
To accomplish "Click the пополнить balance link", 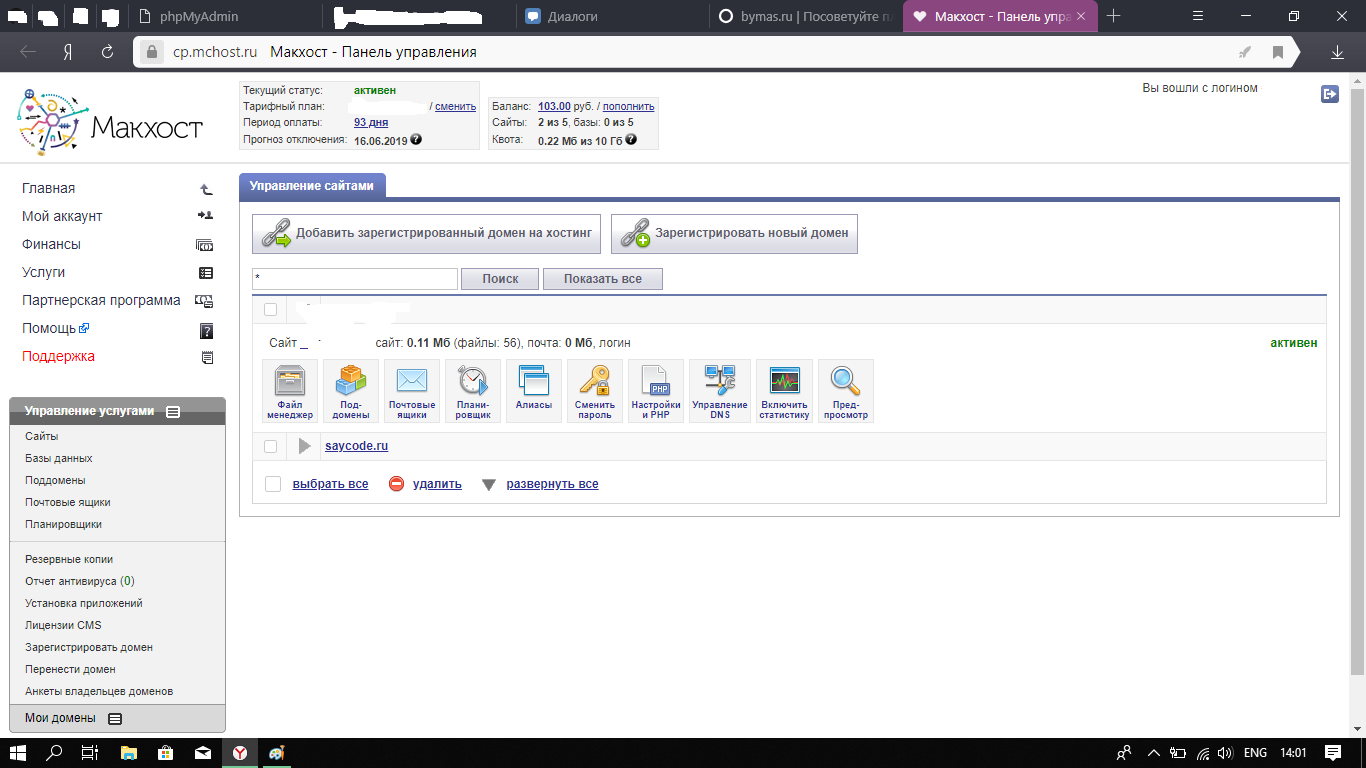I will (x=628, y=106).
